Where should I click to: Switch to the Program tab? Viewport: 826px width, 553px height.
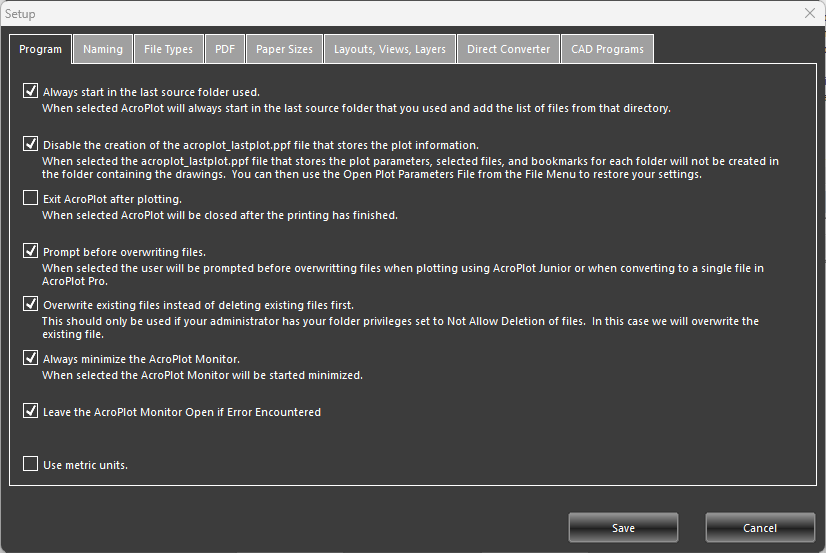tap(41, 49)
